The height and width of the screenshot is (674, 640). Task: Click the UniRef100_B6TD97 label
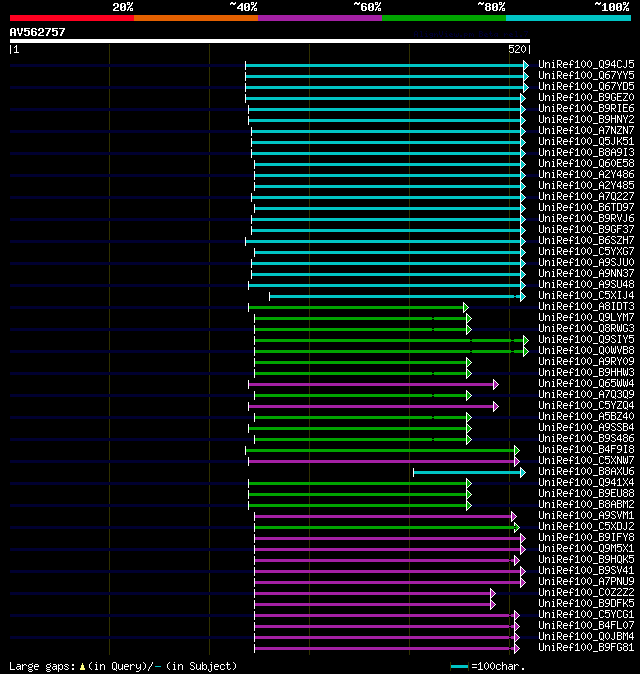tap(586, 208)
